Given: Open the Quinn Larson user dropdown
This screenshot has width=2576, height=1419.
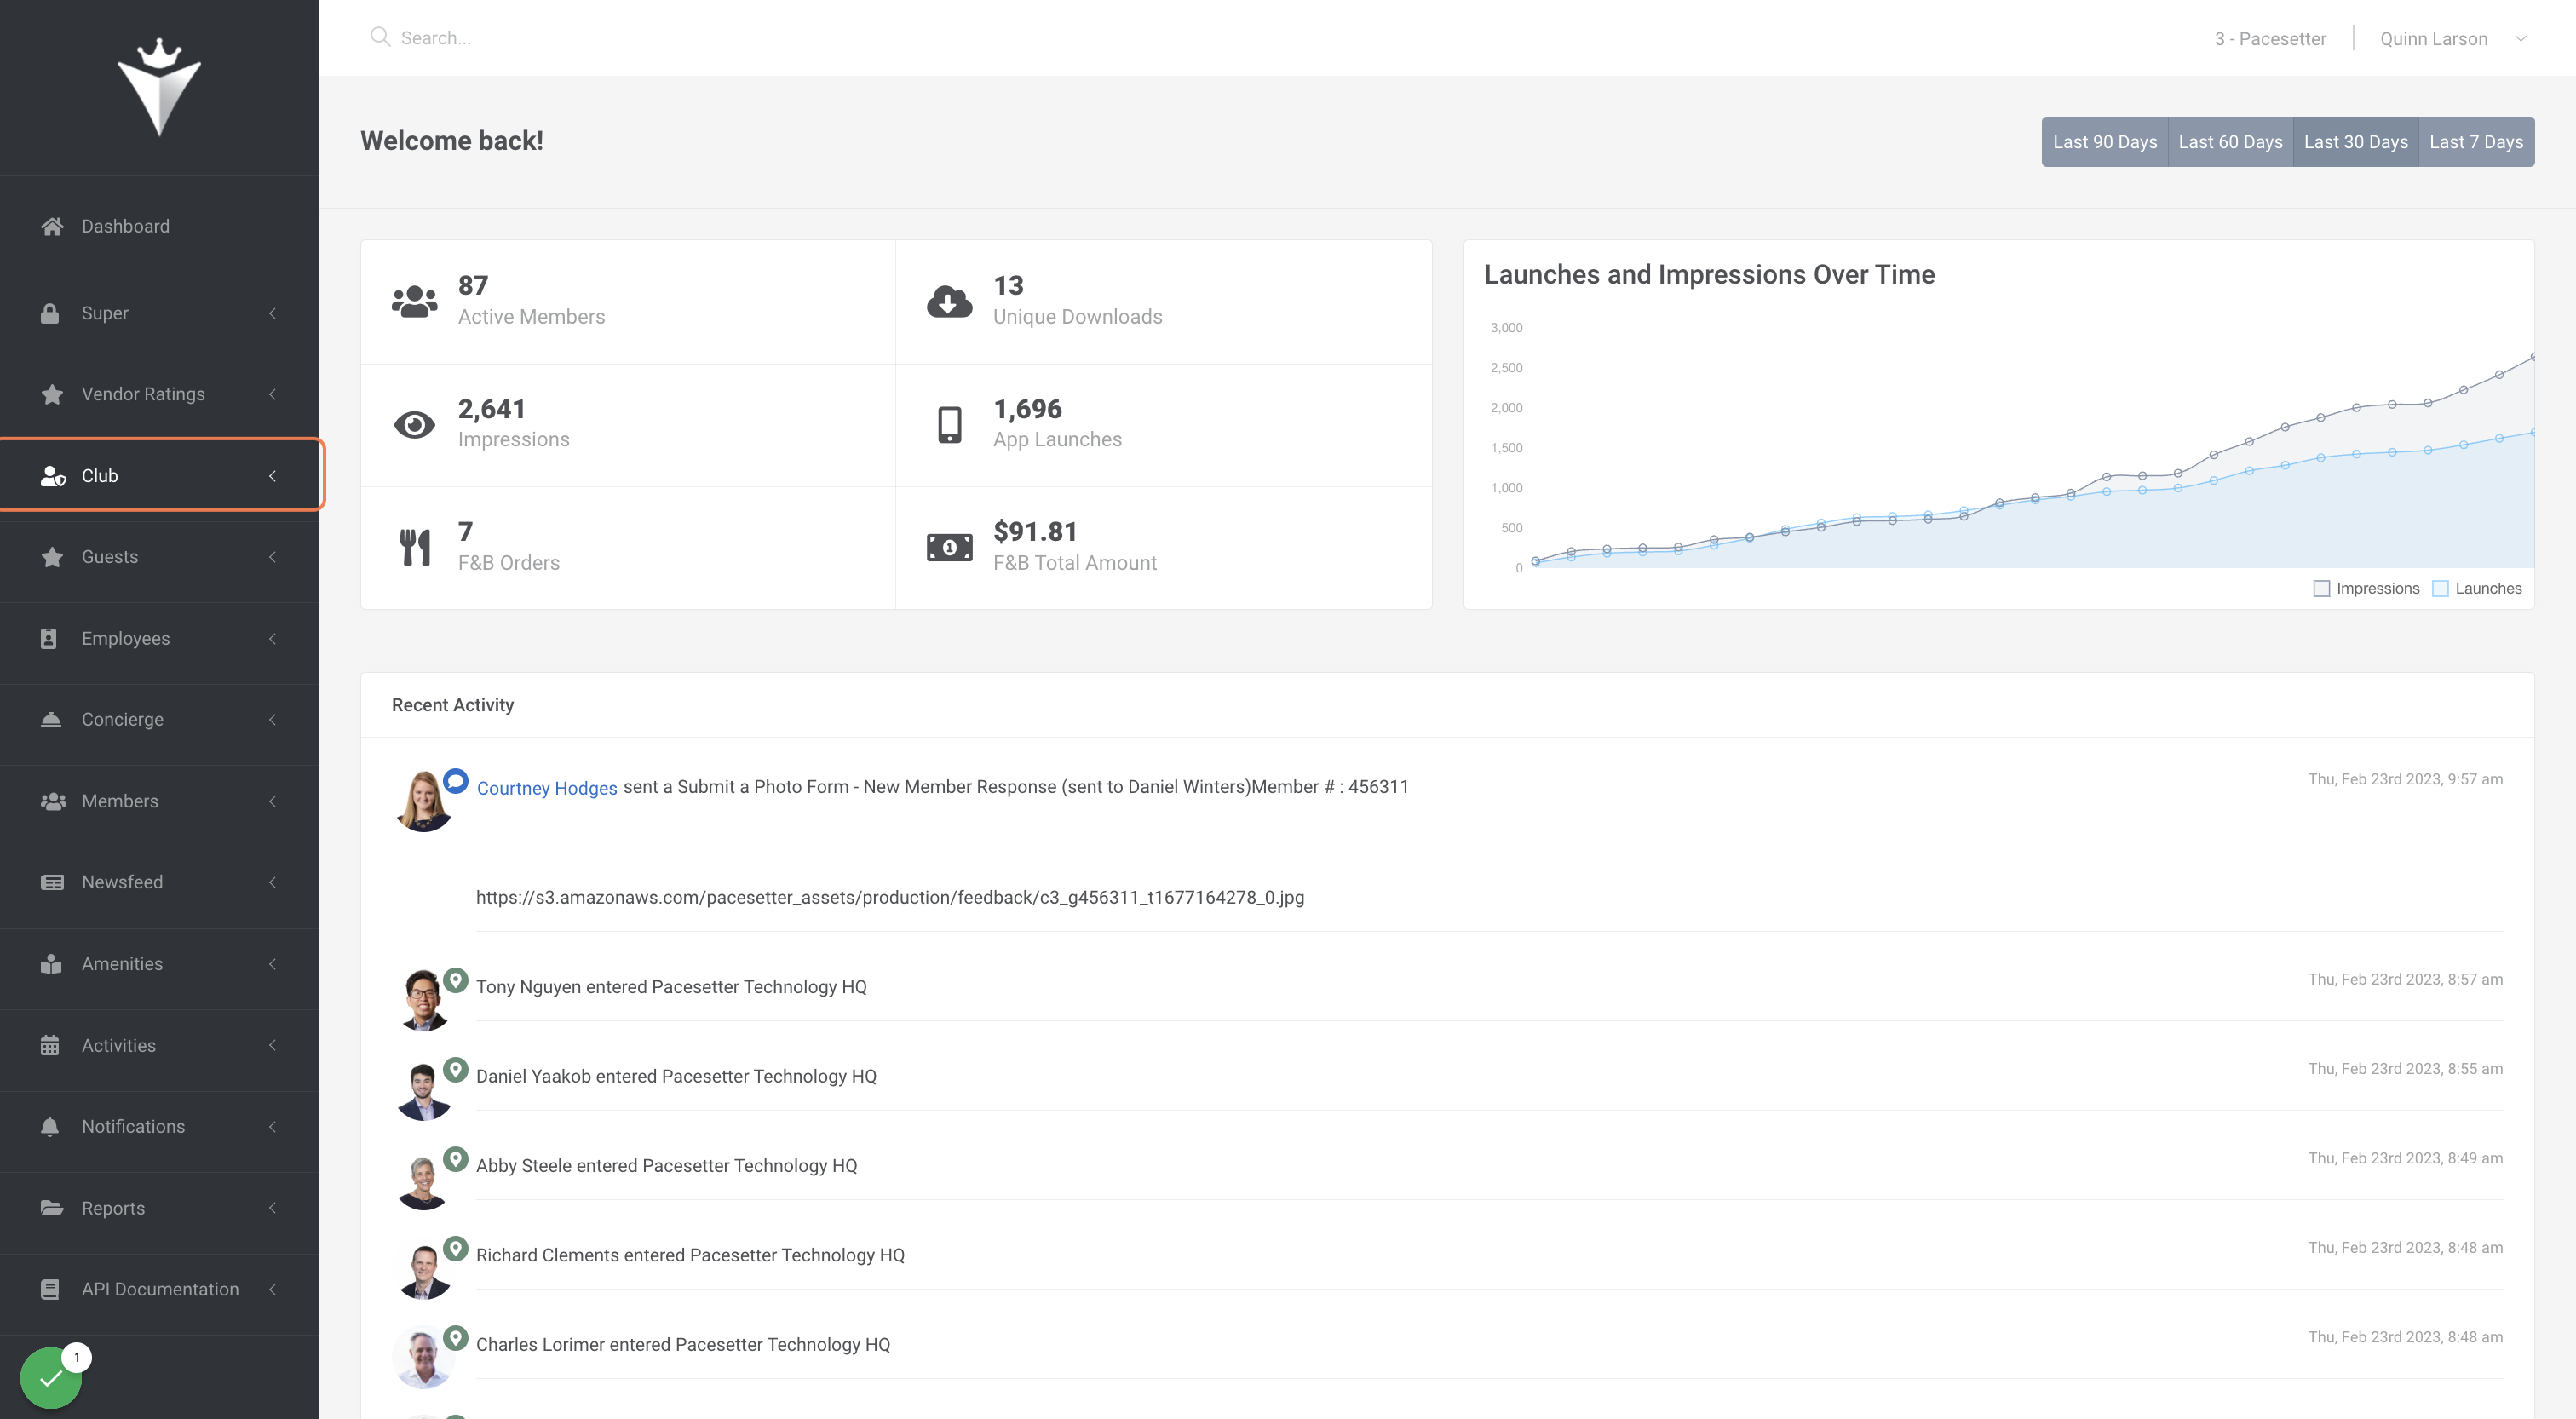Looking at the screenshot, I should coord(2453,38).
